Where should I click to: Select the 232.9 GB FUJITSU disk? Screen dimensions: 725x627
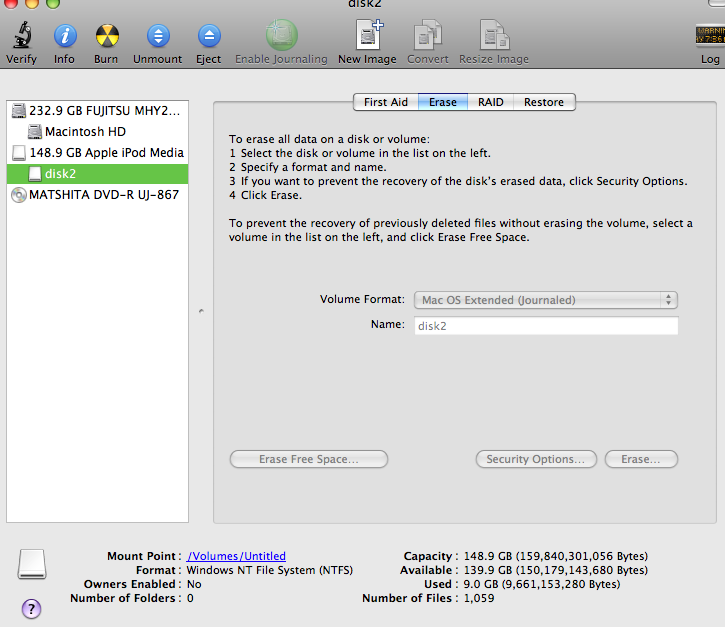tap(98, 111)
